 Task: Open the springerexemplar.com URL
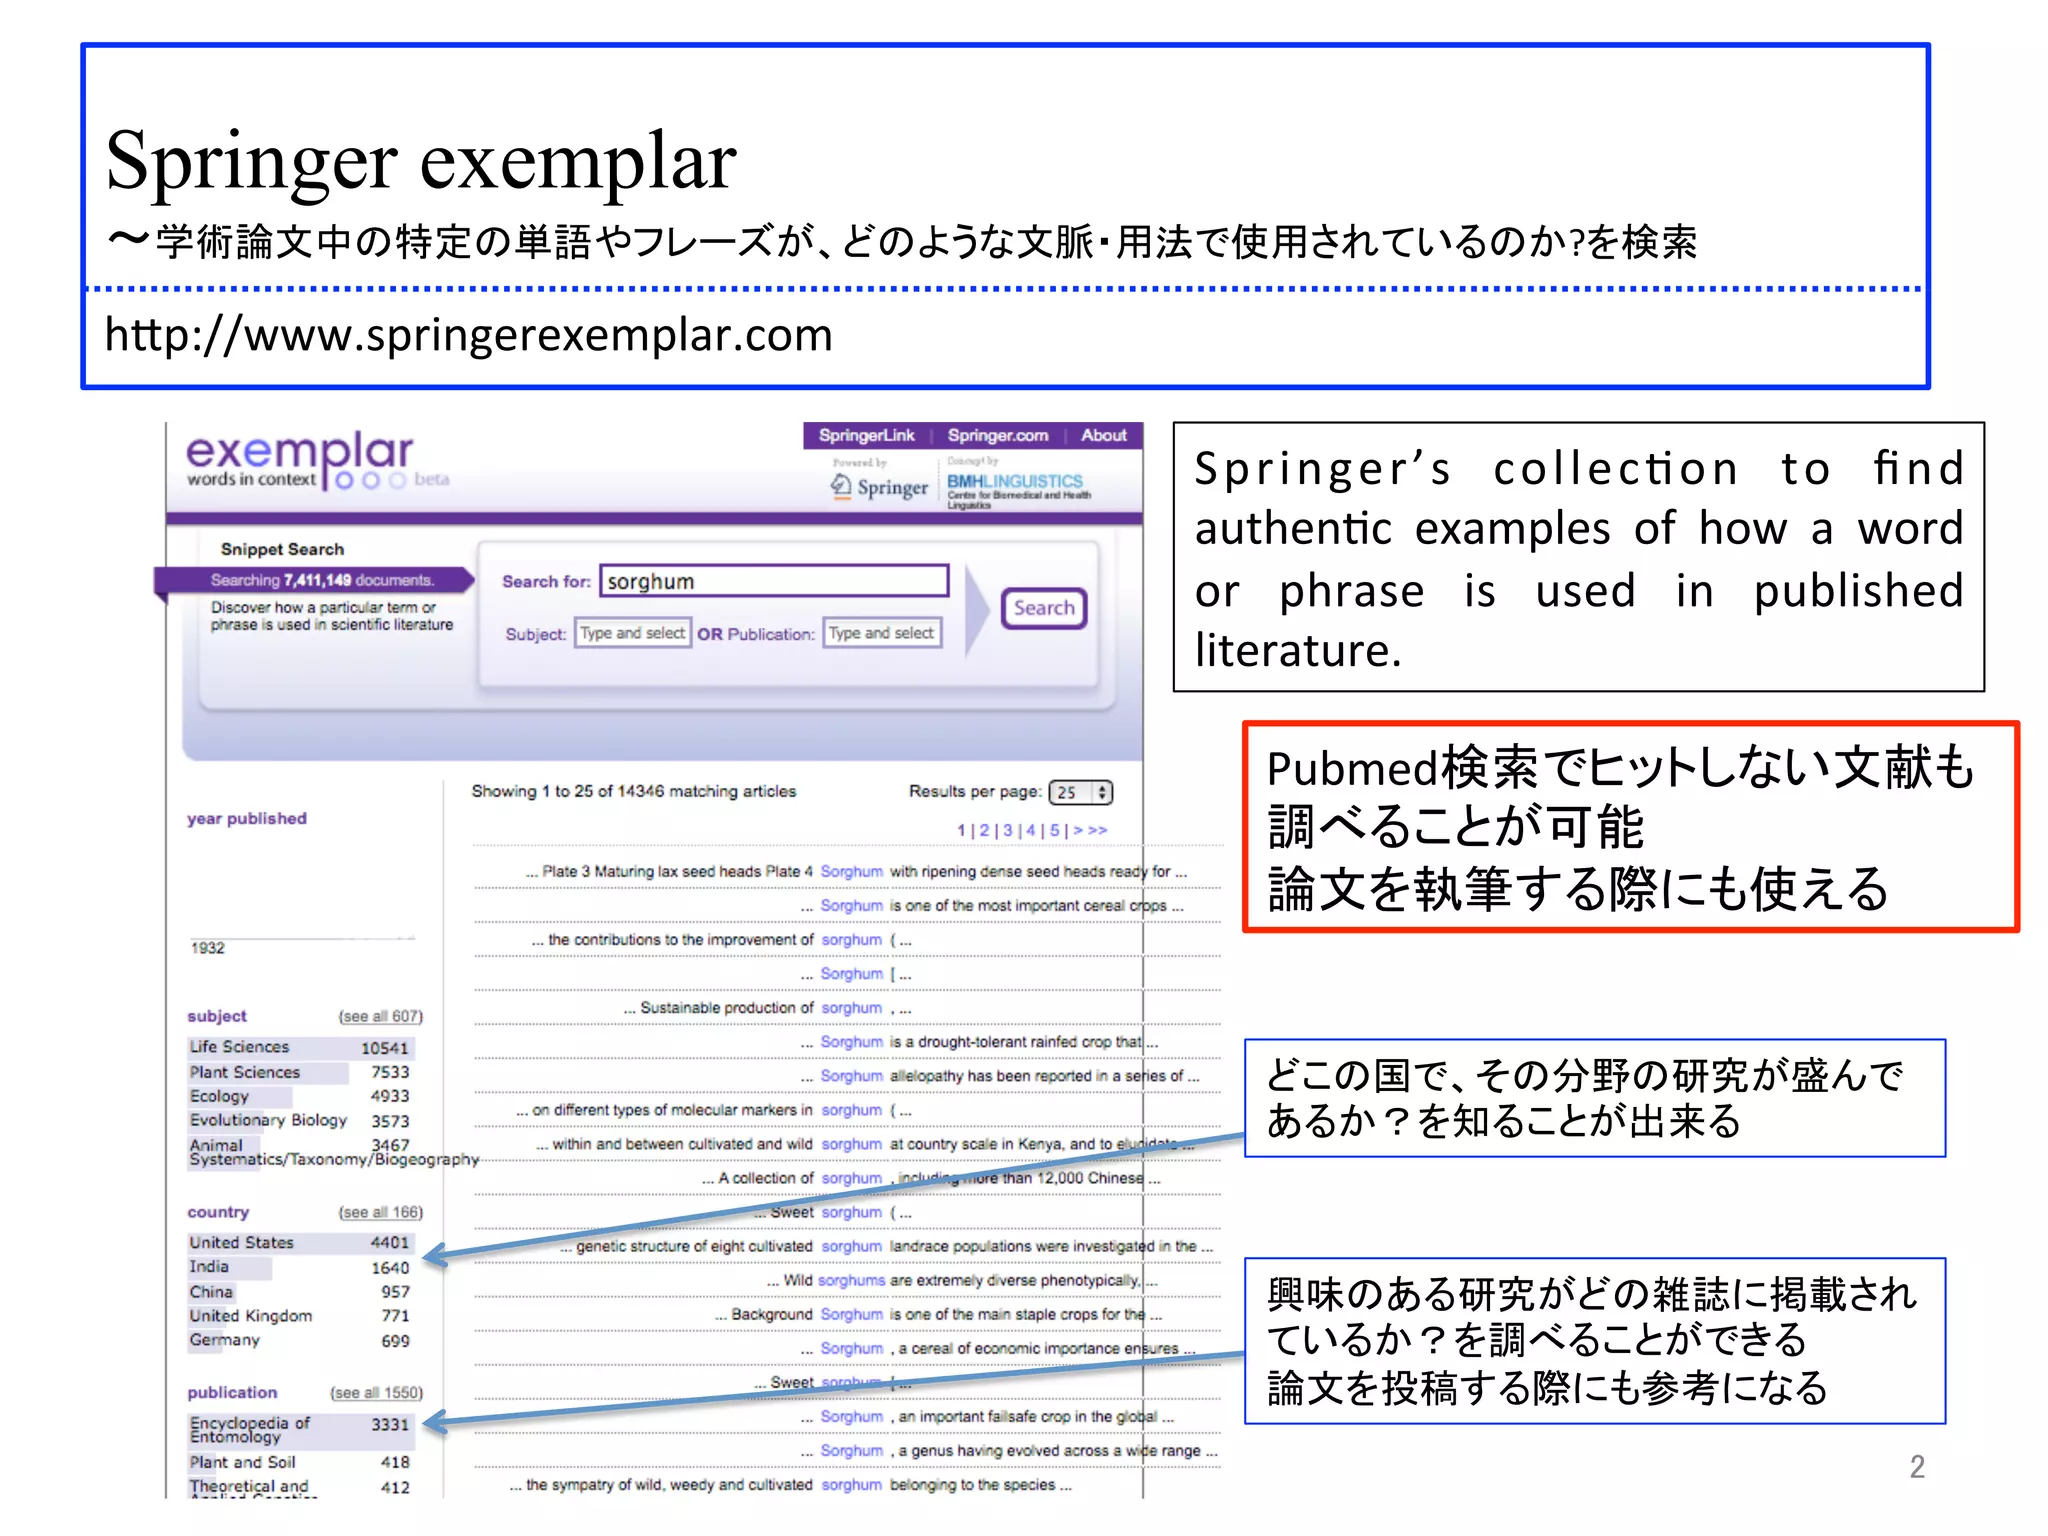click(x=468, y=335)
